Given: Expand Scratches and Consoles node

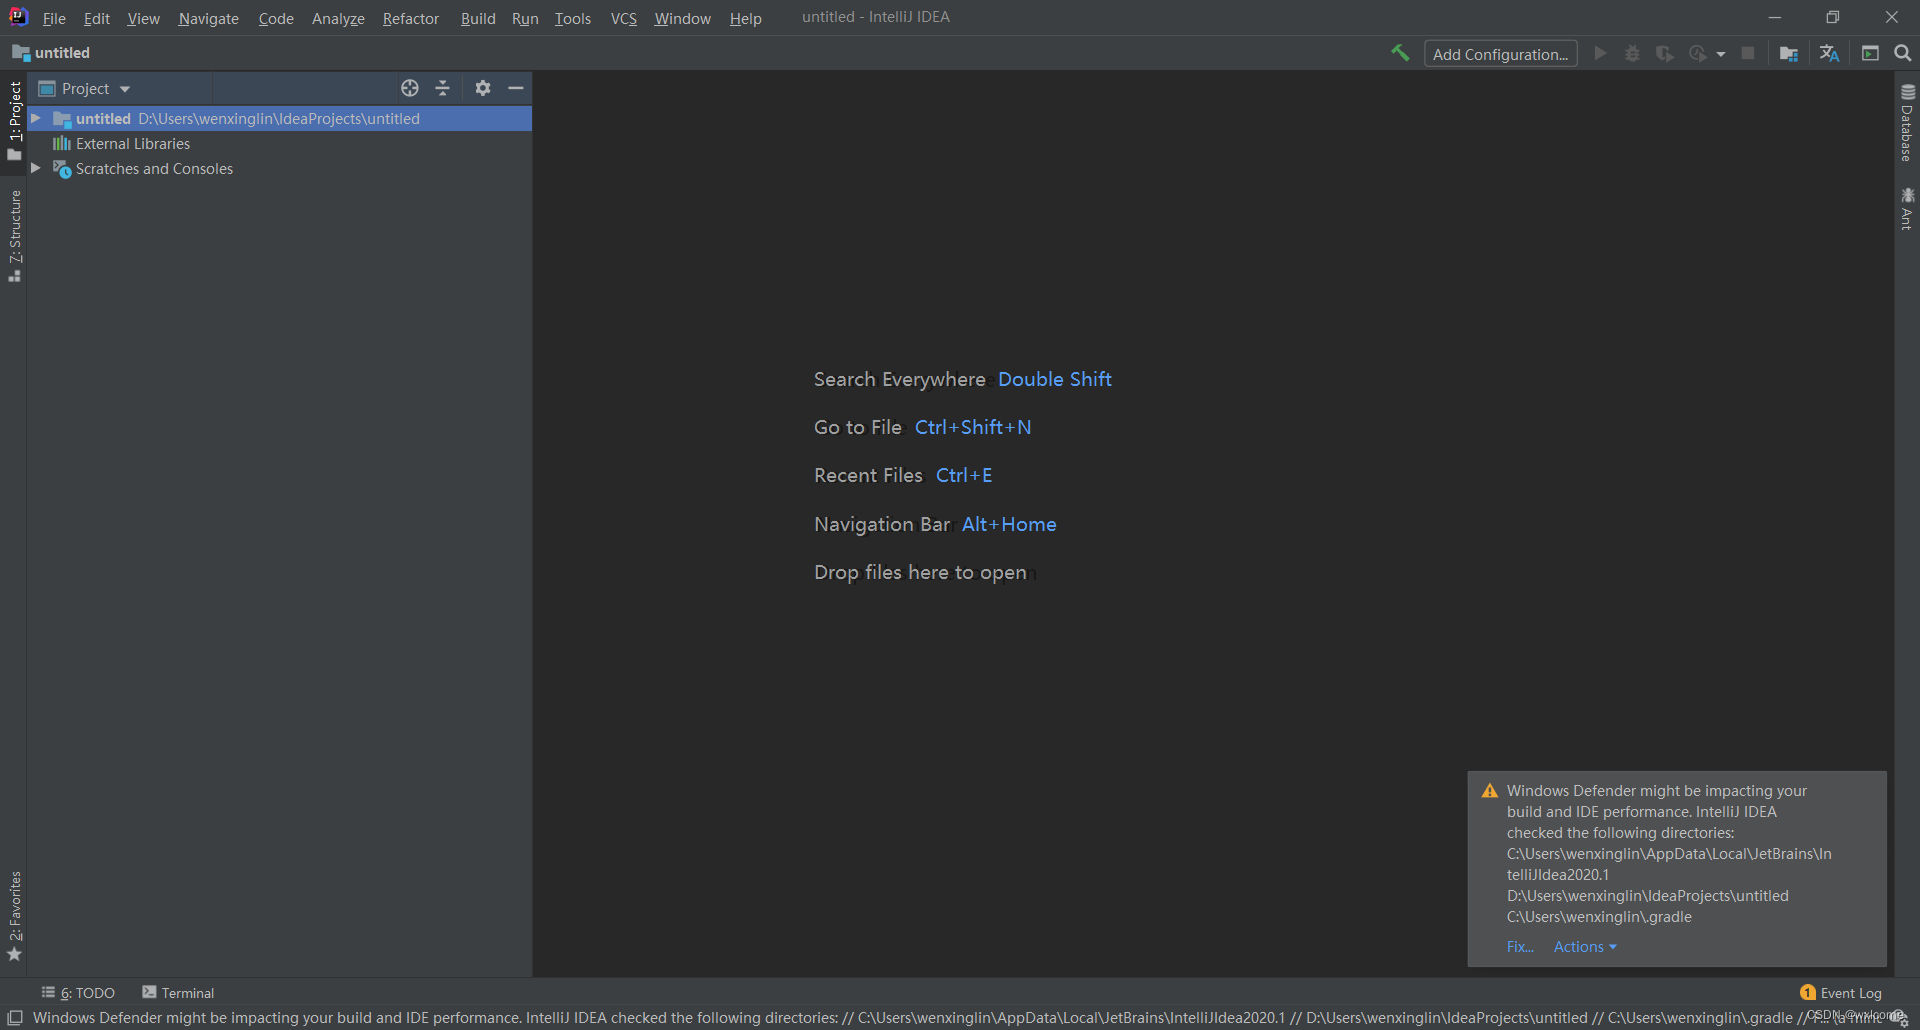Looking at the screenshot, I should 35,168.
